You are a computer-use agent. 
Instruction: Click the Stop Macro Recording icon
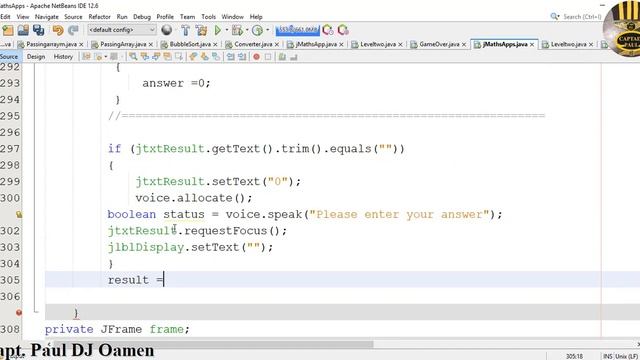pos(268,57)
